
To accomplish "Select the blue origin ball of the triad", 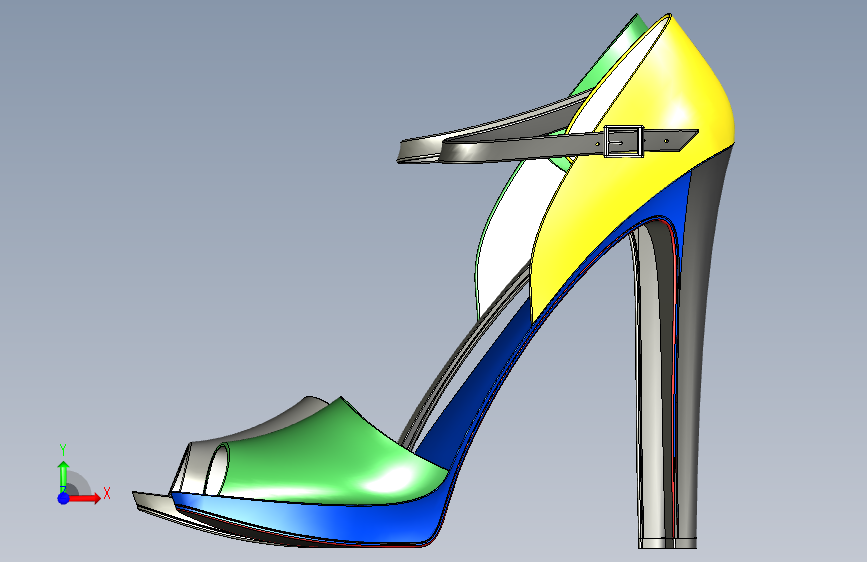I will pos(63,498).
